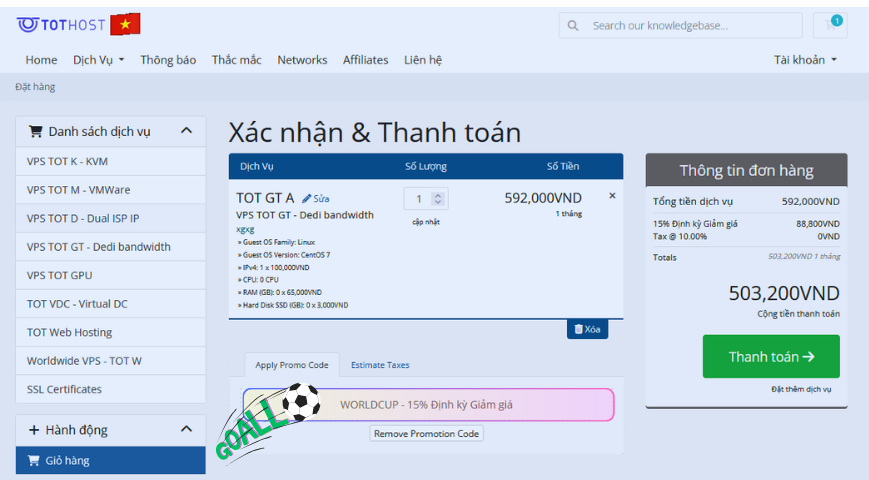Select SSL Certificates category

click(111, 389)
